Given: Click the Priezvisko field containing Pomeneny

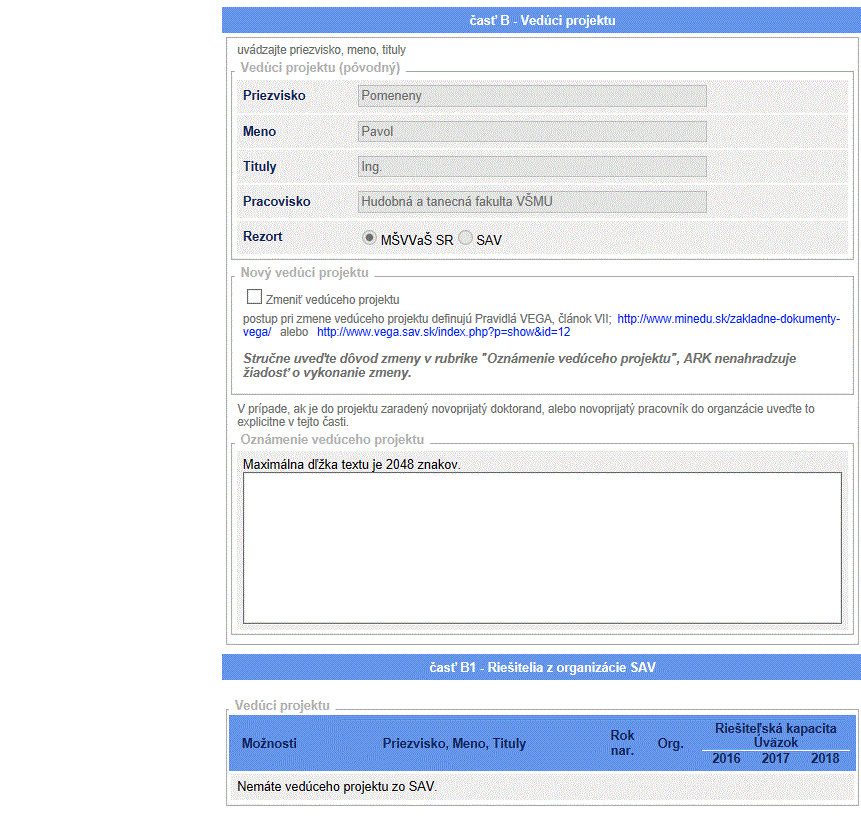Looking at the screenshot, I should pyautogui.click(x=532, y=96).
